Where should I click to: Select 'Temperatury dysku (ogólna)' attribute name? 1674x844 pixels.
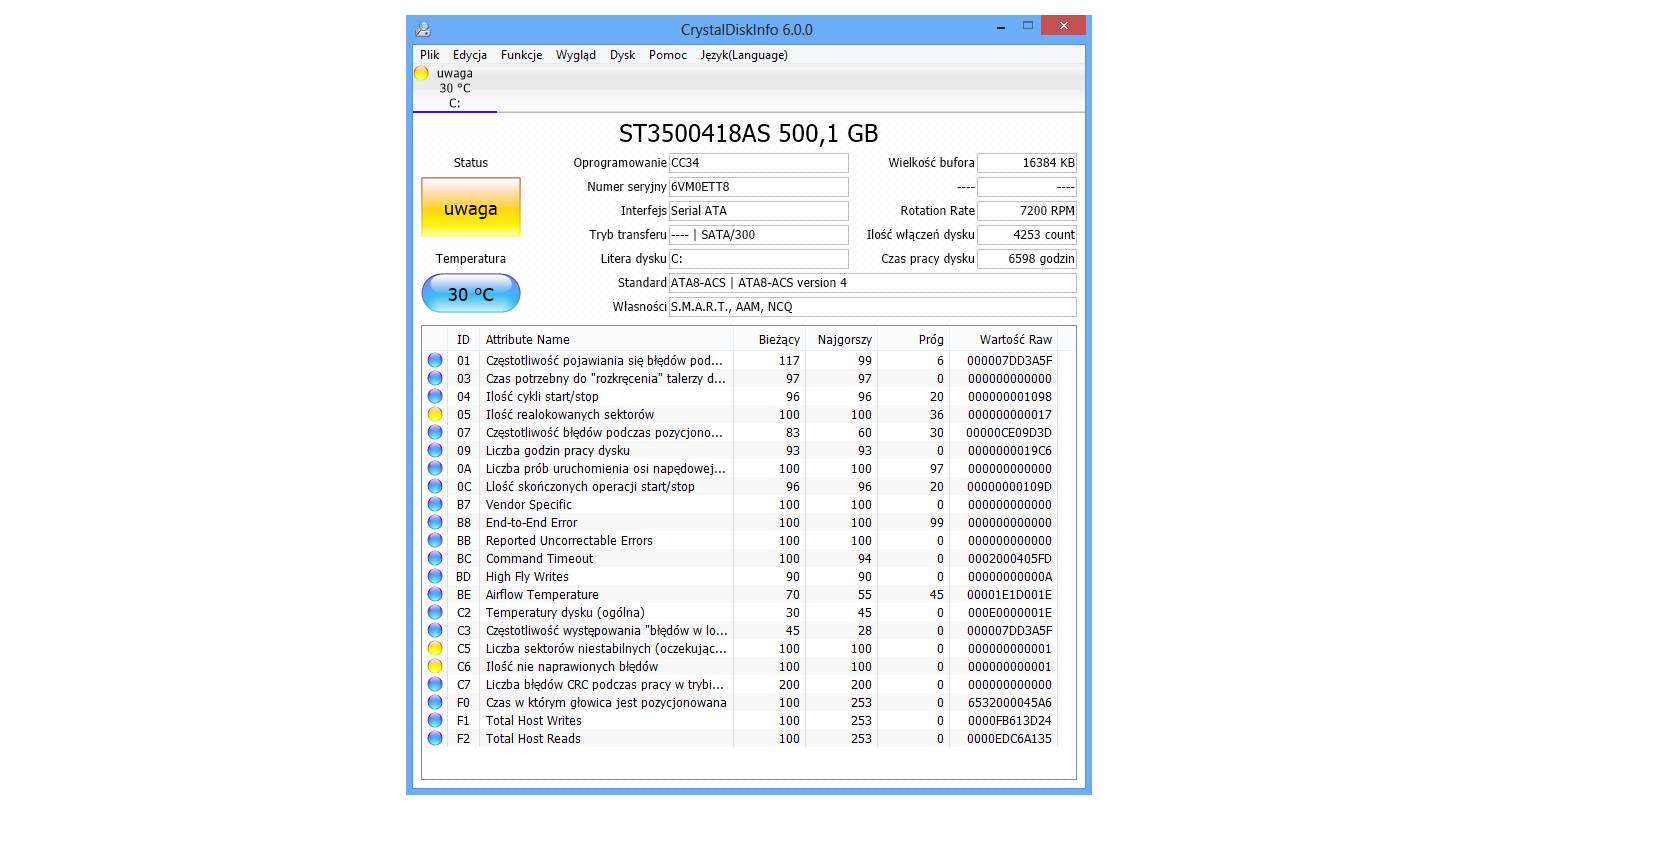point(565,613)
